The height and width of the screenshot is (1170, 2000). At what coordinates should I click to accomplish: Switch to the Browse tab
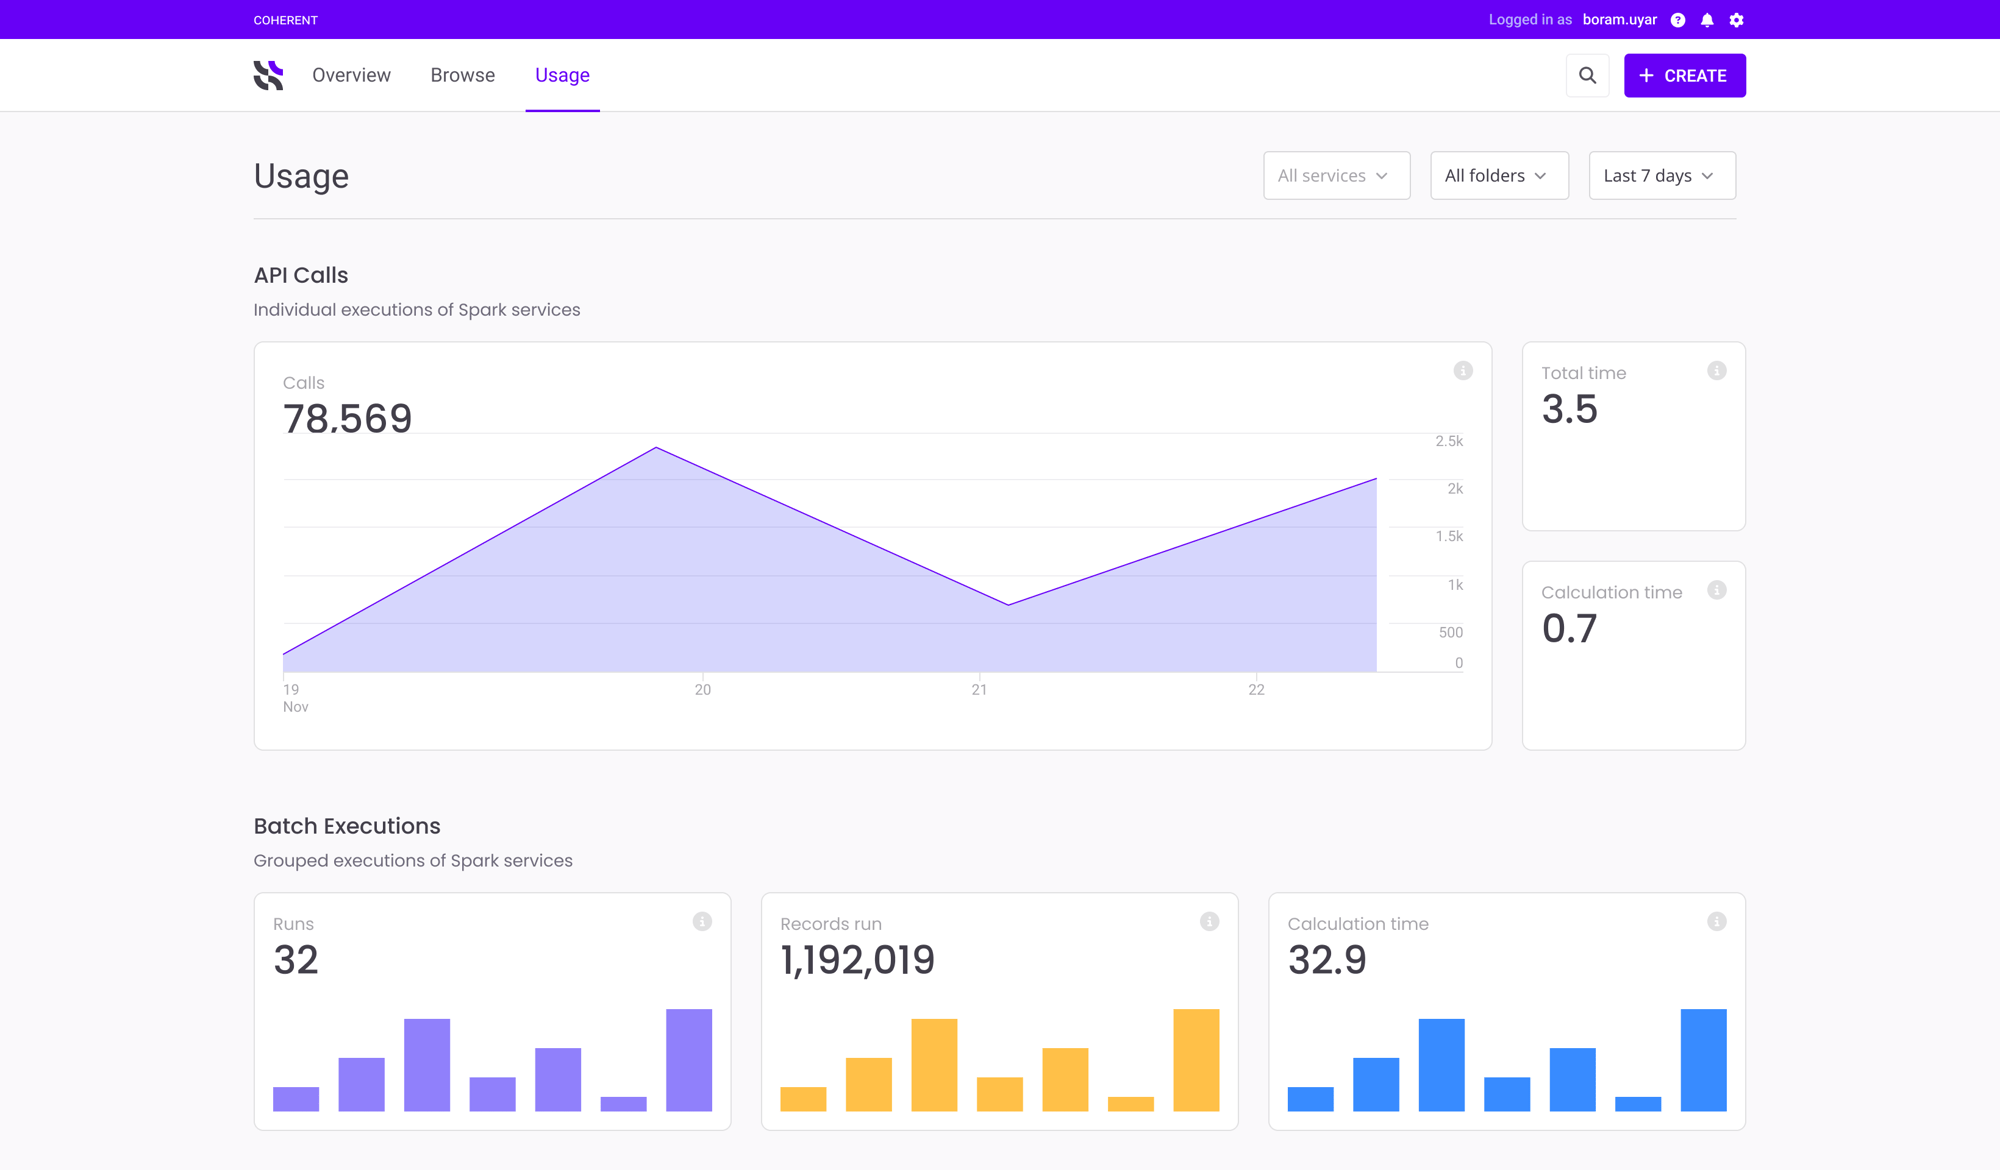tap(462, 75)
